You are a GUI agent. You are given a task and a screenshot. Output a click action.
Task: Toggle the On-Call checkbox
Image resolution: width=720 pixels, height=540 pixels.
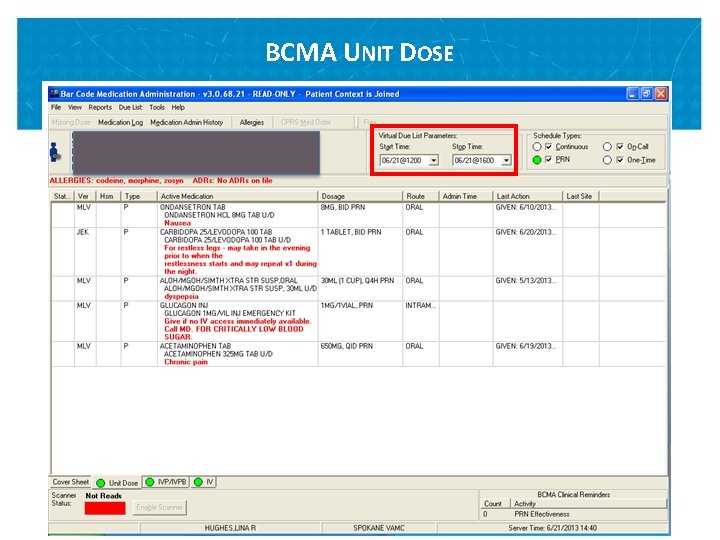pos(620,147)
